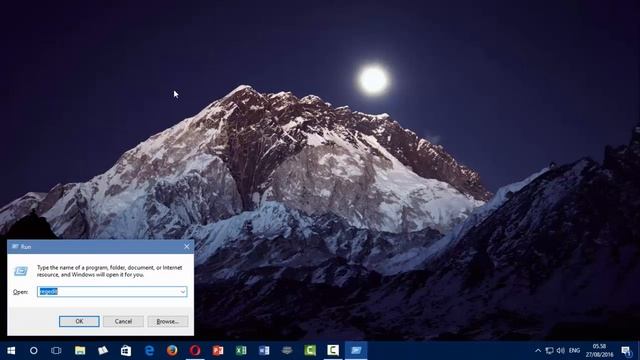Switch to the Opera browser
Image resolution: width=640 pixels, height=360 pixels.
tap(195, 350)
